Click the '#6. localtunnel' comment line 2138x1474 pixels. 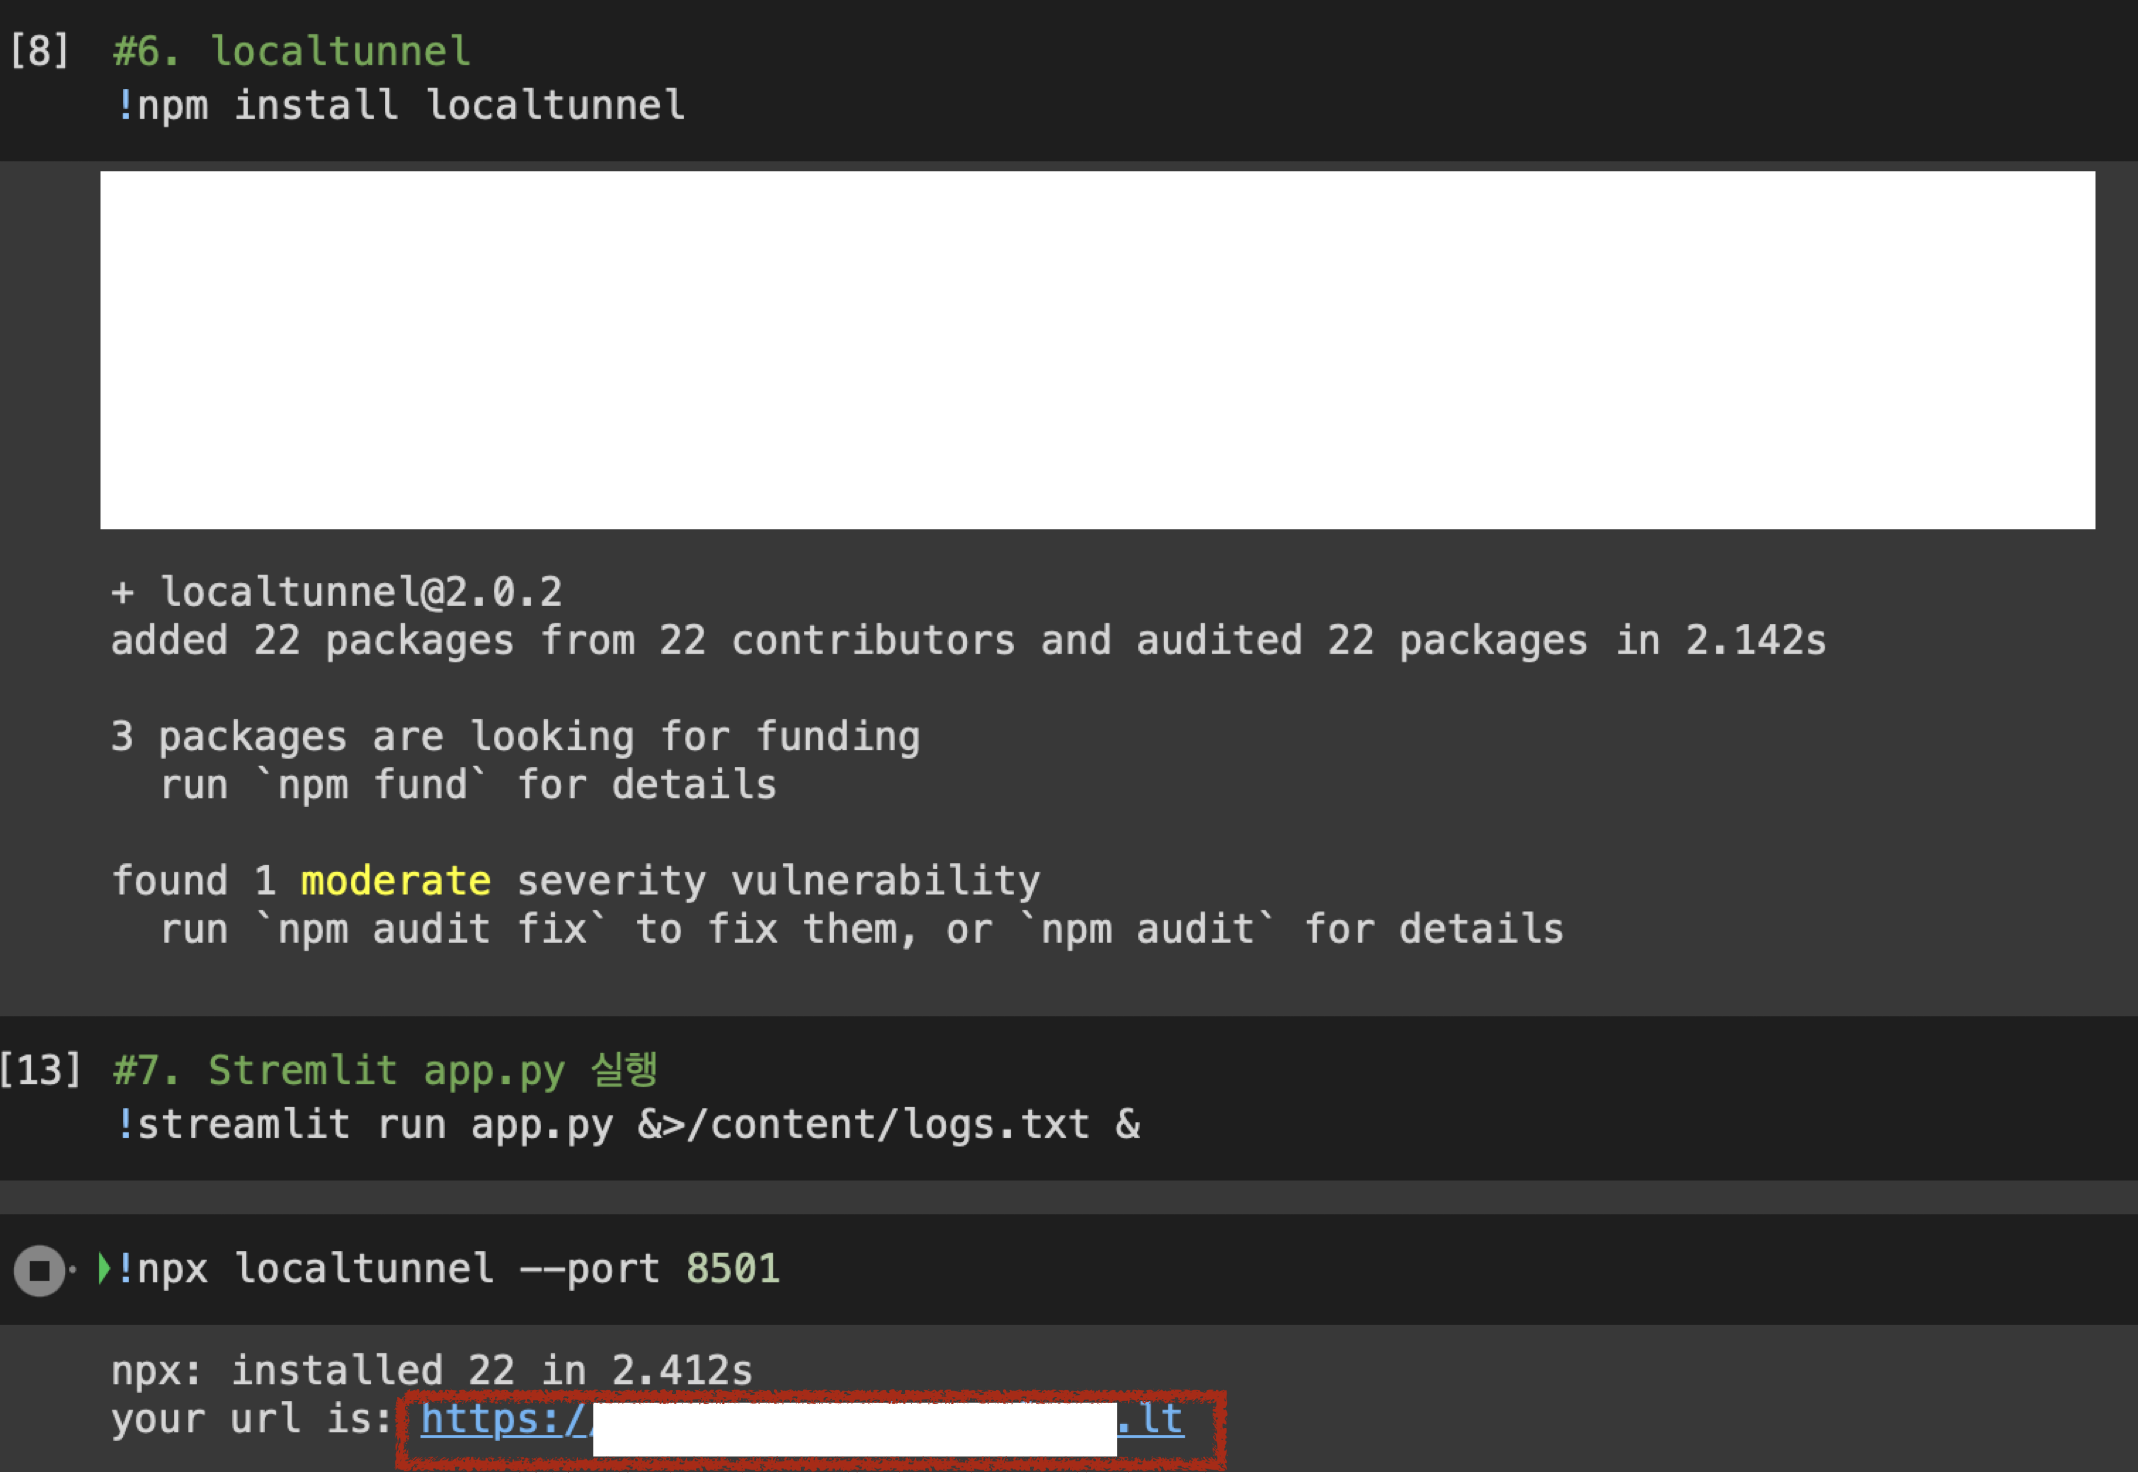pos(291,51)
